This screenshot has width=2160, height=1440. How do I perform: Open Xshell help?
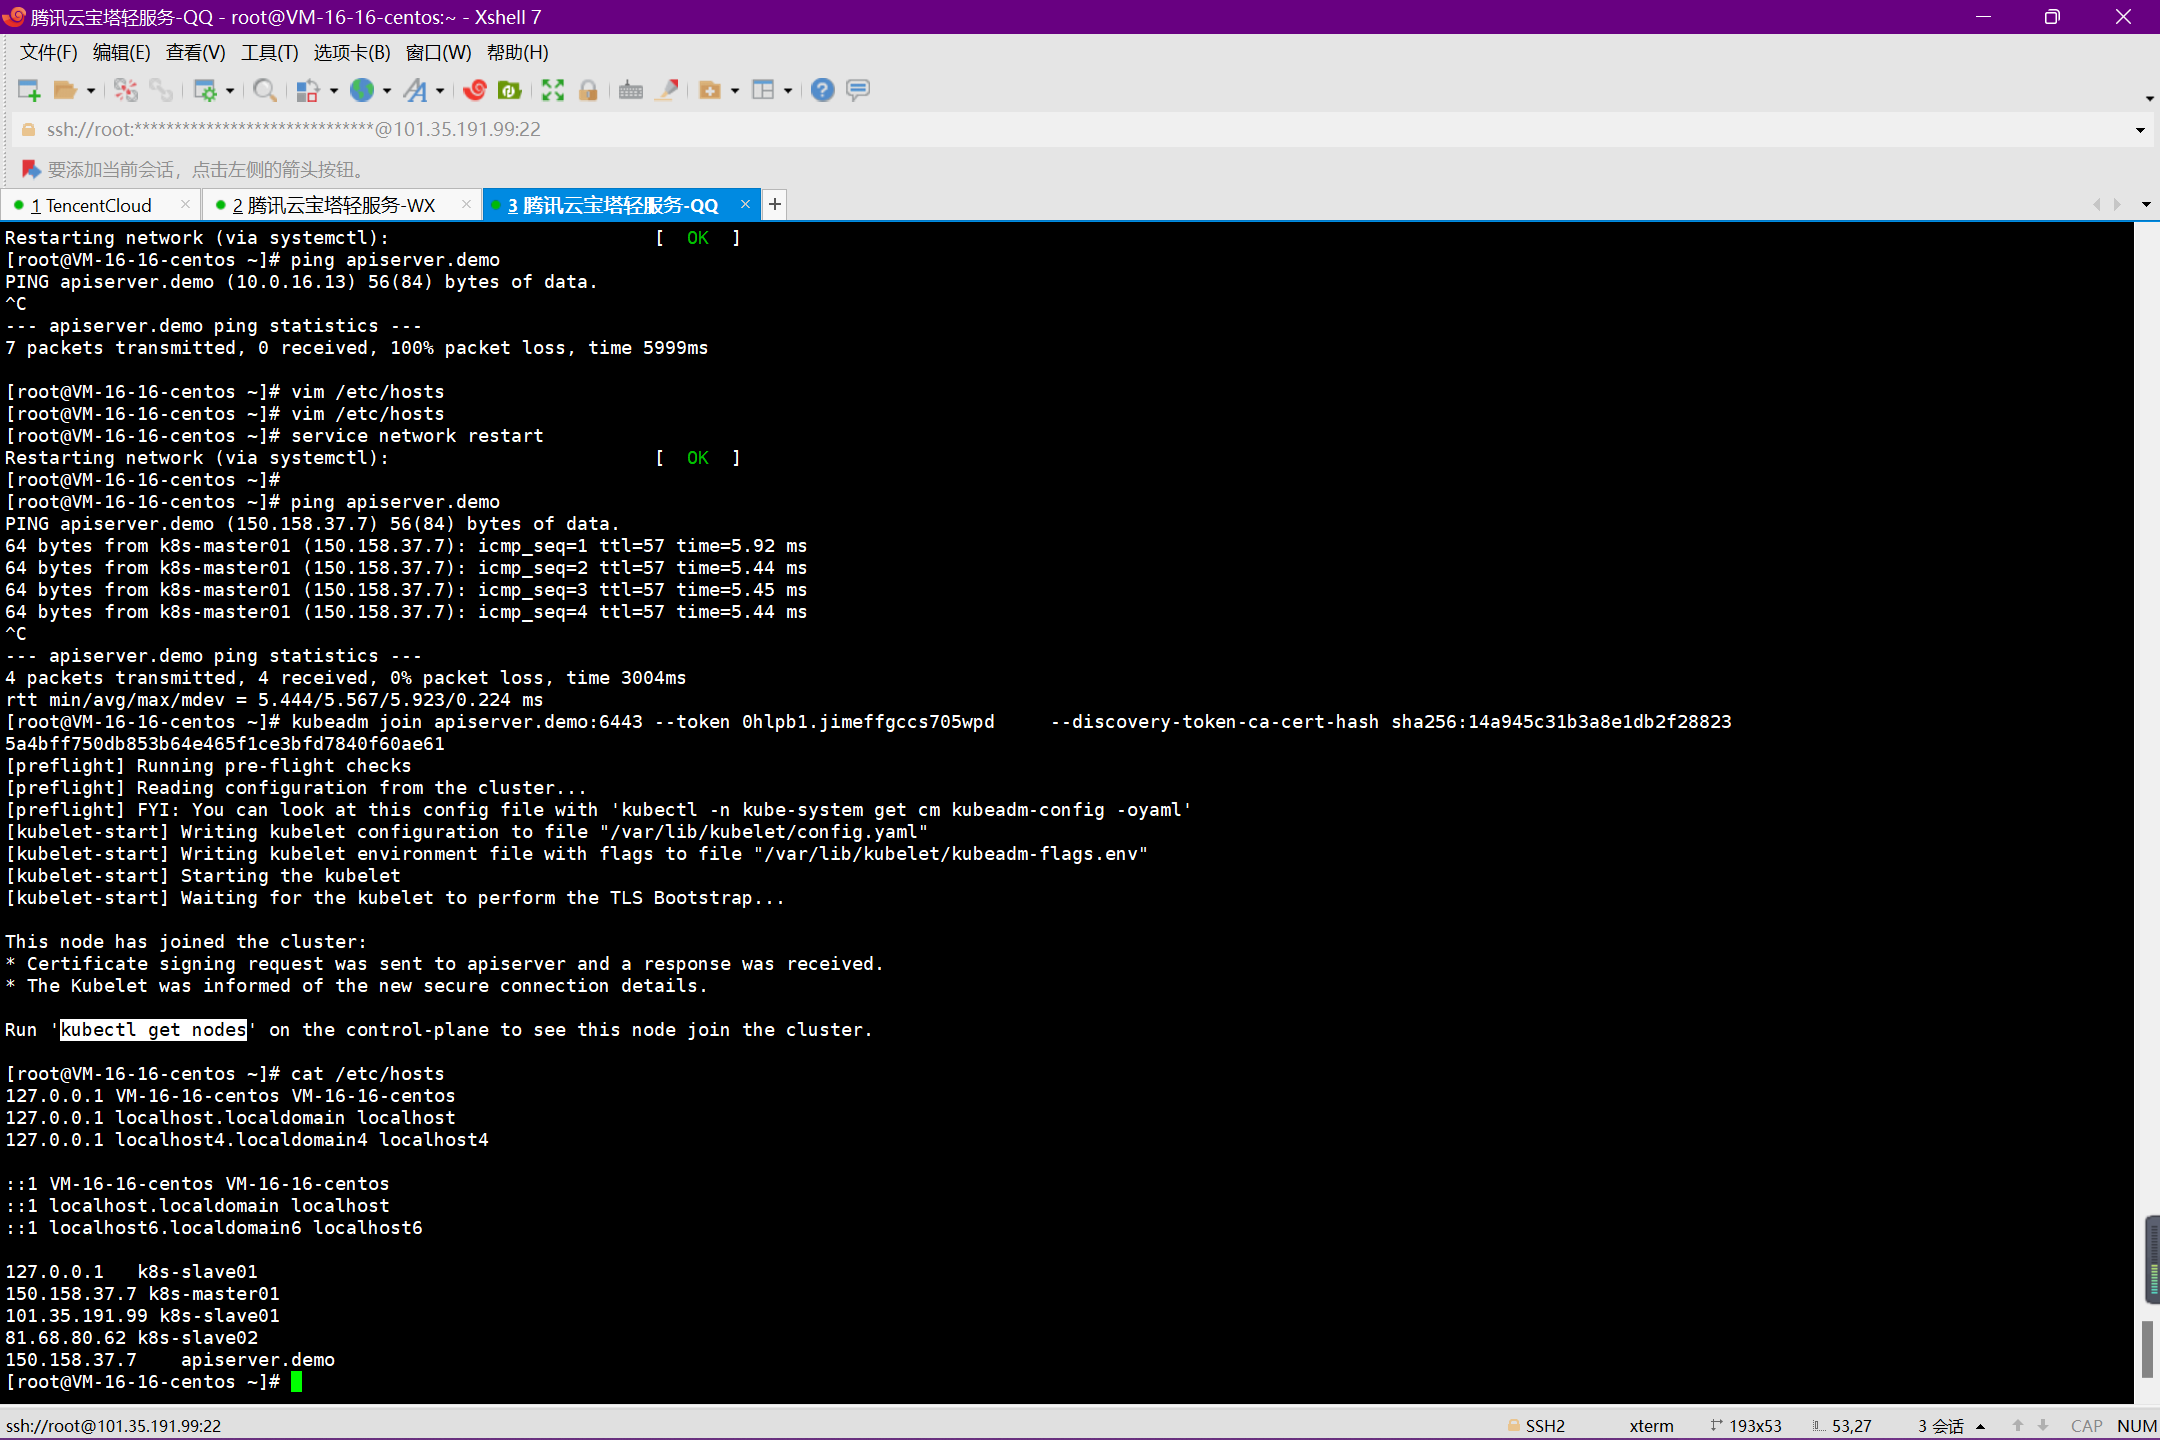pyautogui.click(x=822, y=90)
